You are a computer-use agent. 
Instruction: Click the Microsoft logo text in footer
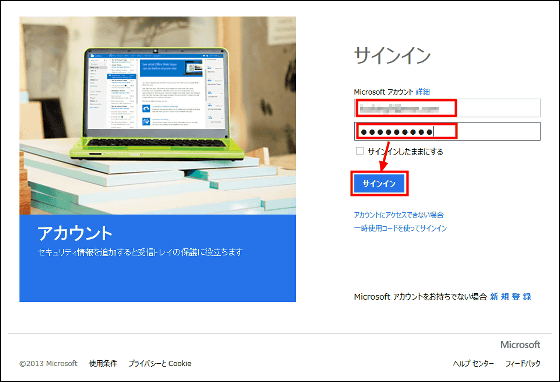point(520,345)
